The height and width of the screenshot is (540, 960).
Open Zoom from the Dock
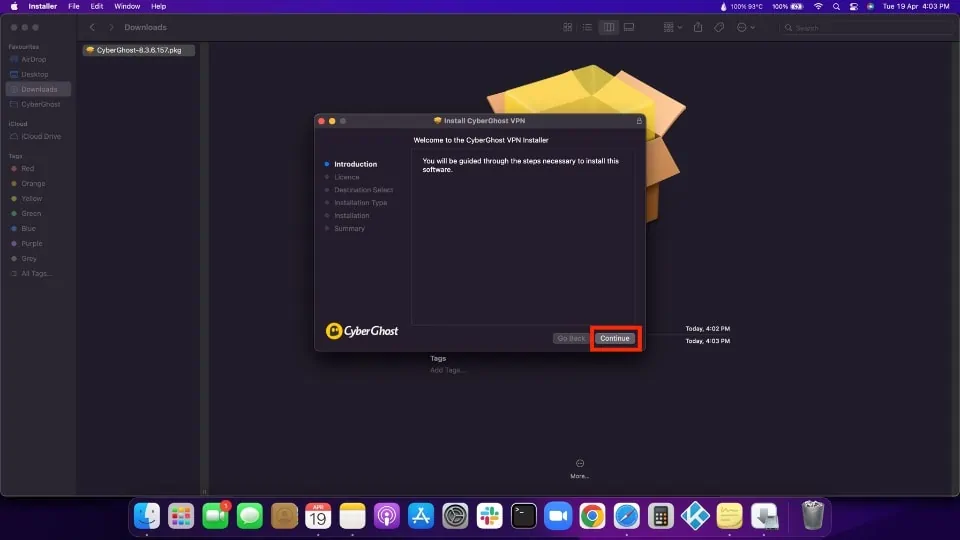pyautogui.click(x=558, y=516)
